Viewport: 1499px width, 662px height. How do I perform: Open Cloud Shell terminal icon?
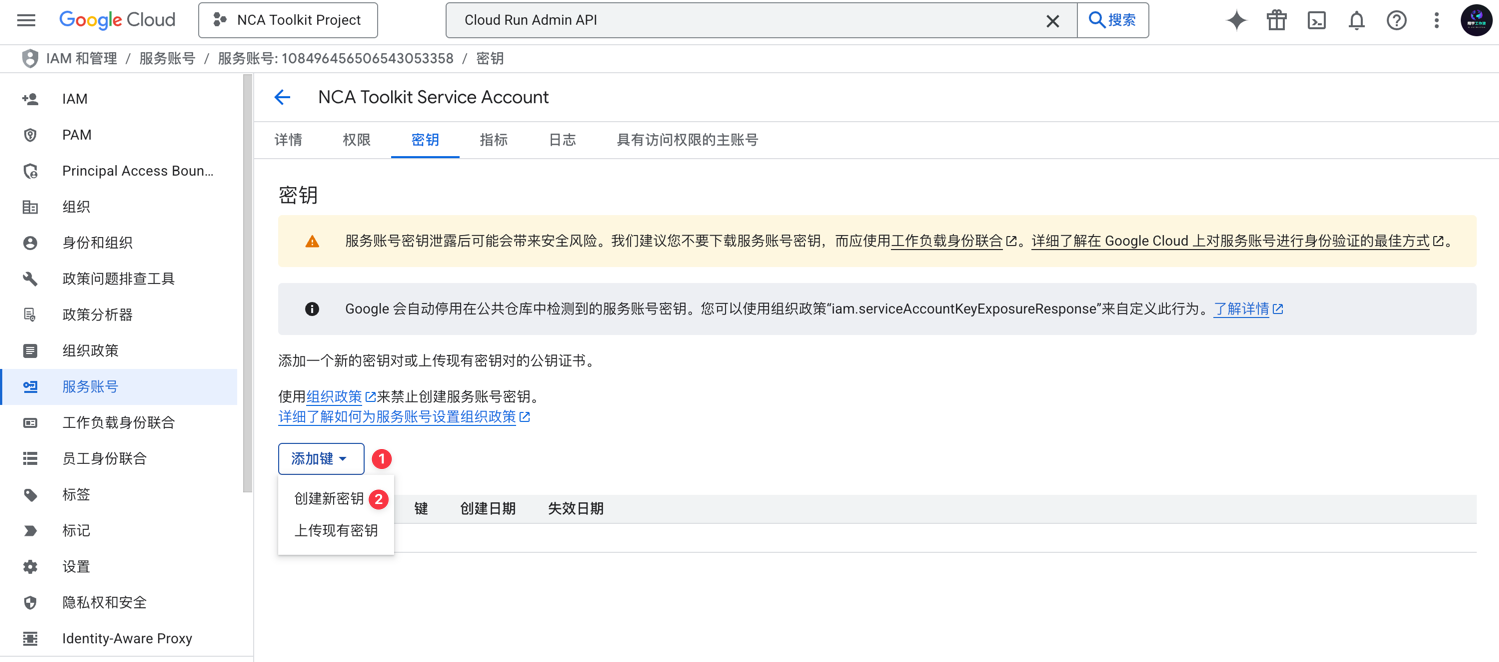point(1316,20)
